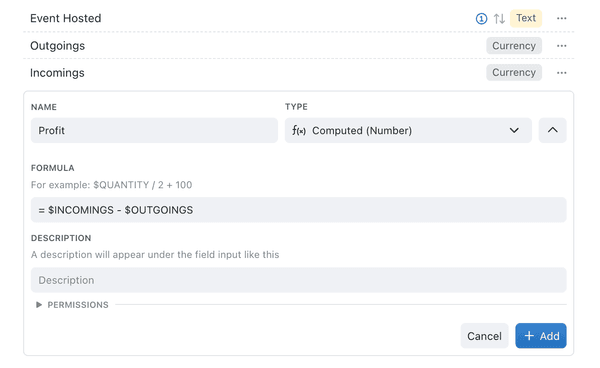Open the three-dot menu for Outgoings

coord(561,46)
